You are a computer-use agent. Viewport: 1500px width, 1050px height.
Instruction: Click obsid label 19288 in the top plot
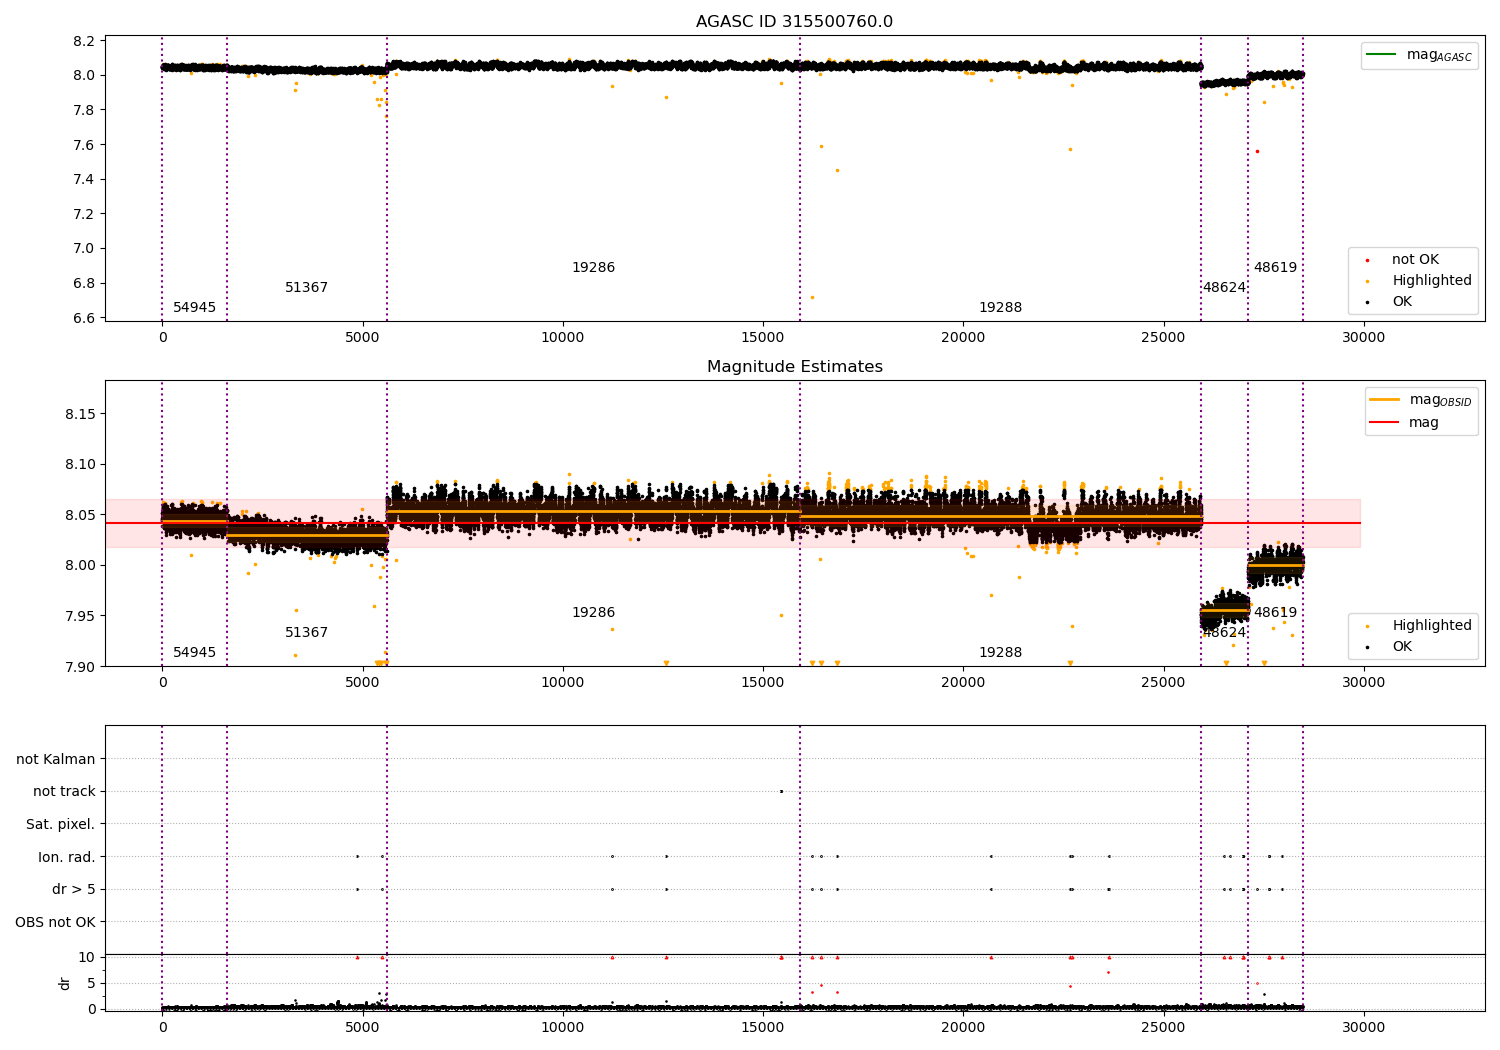(1000, 308)
